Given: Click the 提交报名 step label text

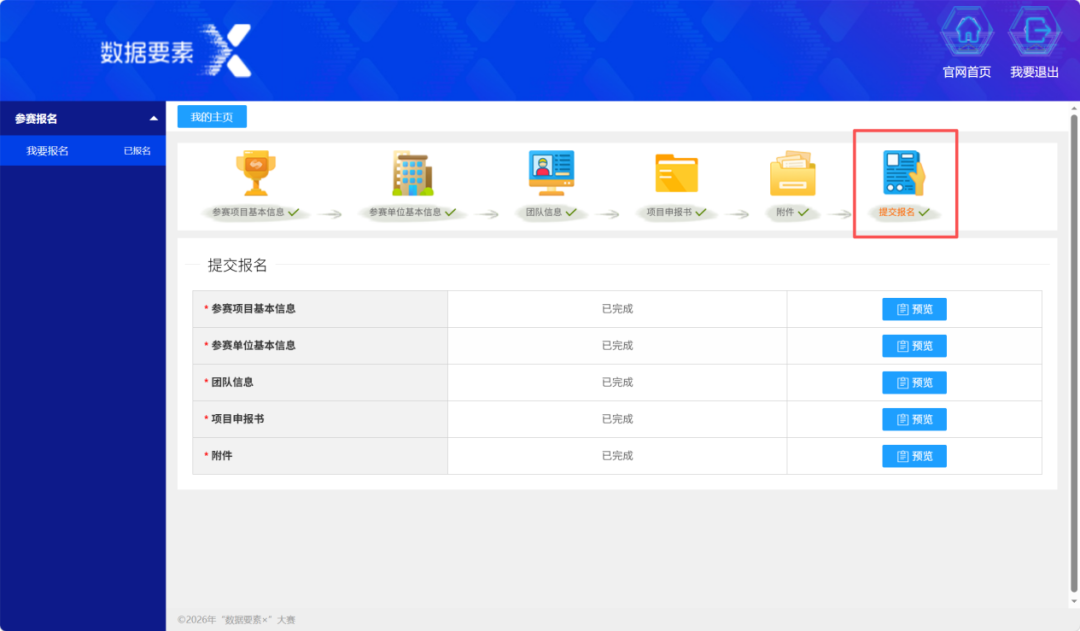Looking at the screenshot, I should [896, 212].
